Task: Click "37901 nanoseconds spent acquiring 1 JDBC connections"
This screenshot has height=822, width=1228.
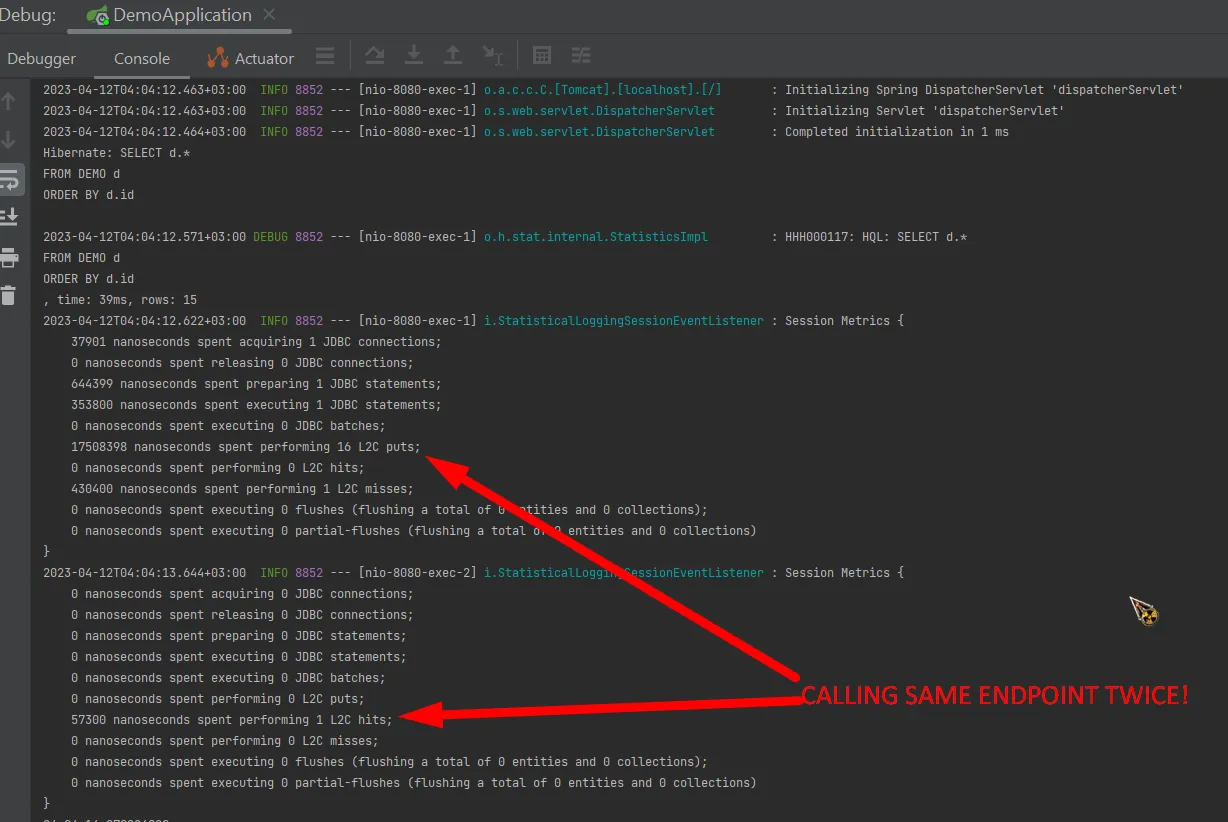Action: click(x=256, y=342)
